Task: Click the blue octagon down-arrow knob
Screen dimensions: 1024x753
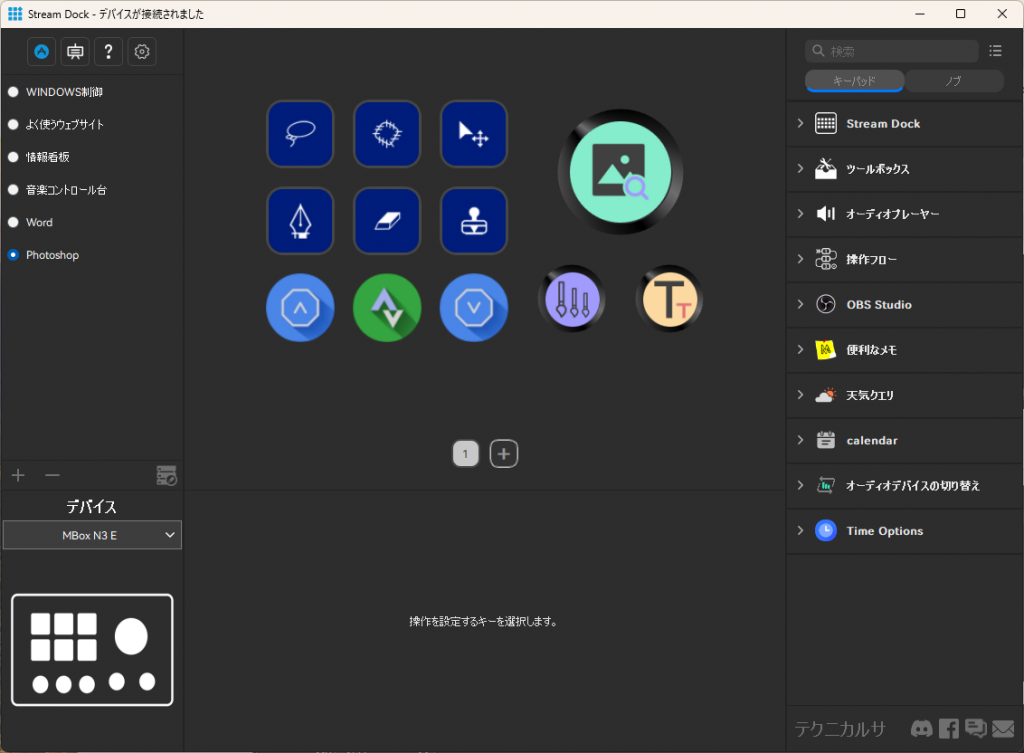Action: pos(473,308)
